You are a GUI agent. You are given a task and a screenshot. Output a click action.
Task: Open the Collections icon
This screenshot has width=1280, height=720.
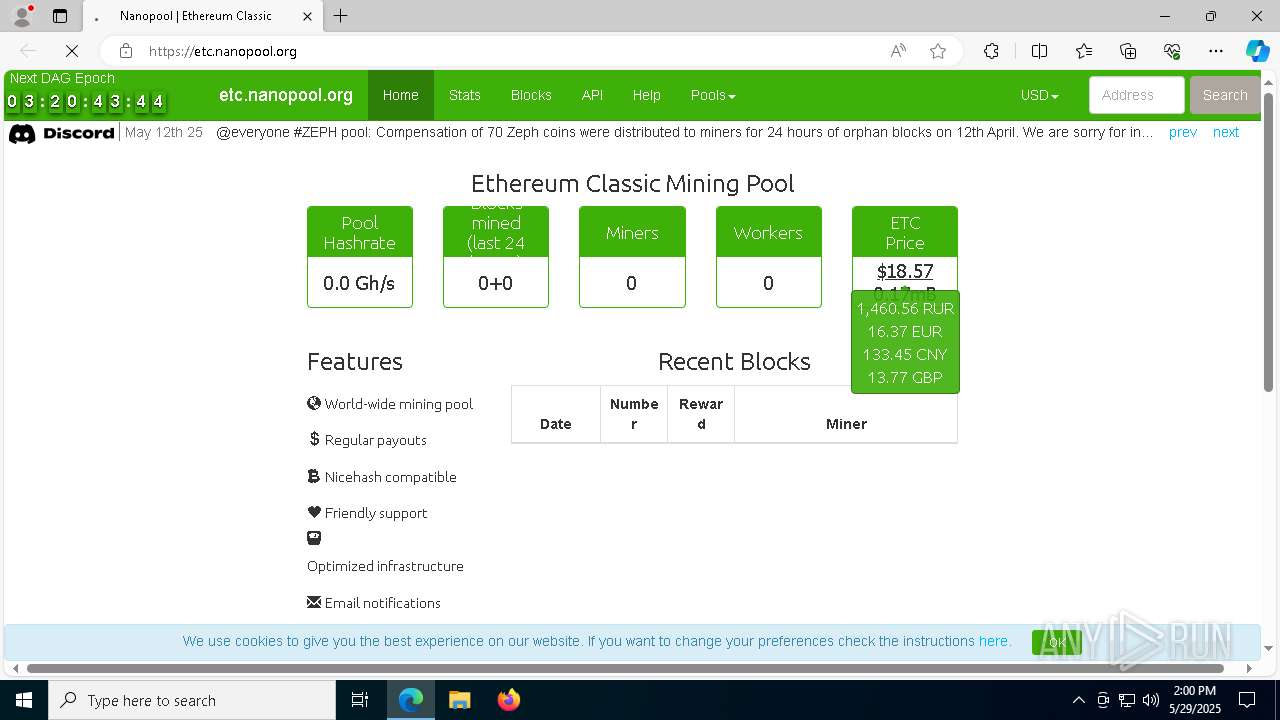coord(1128,51)
